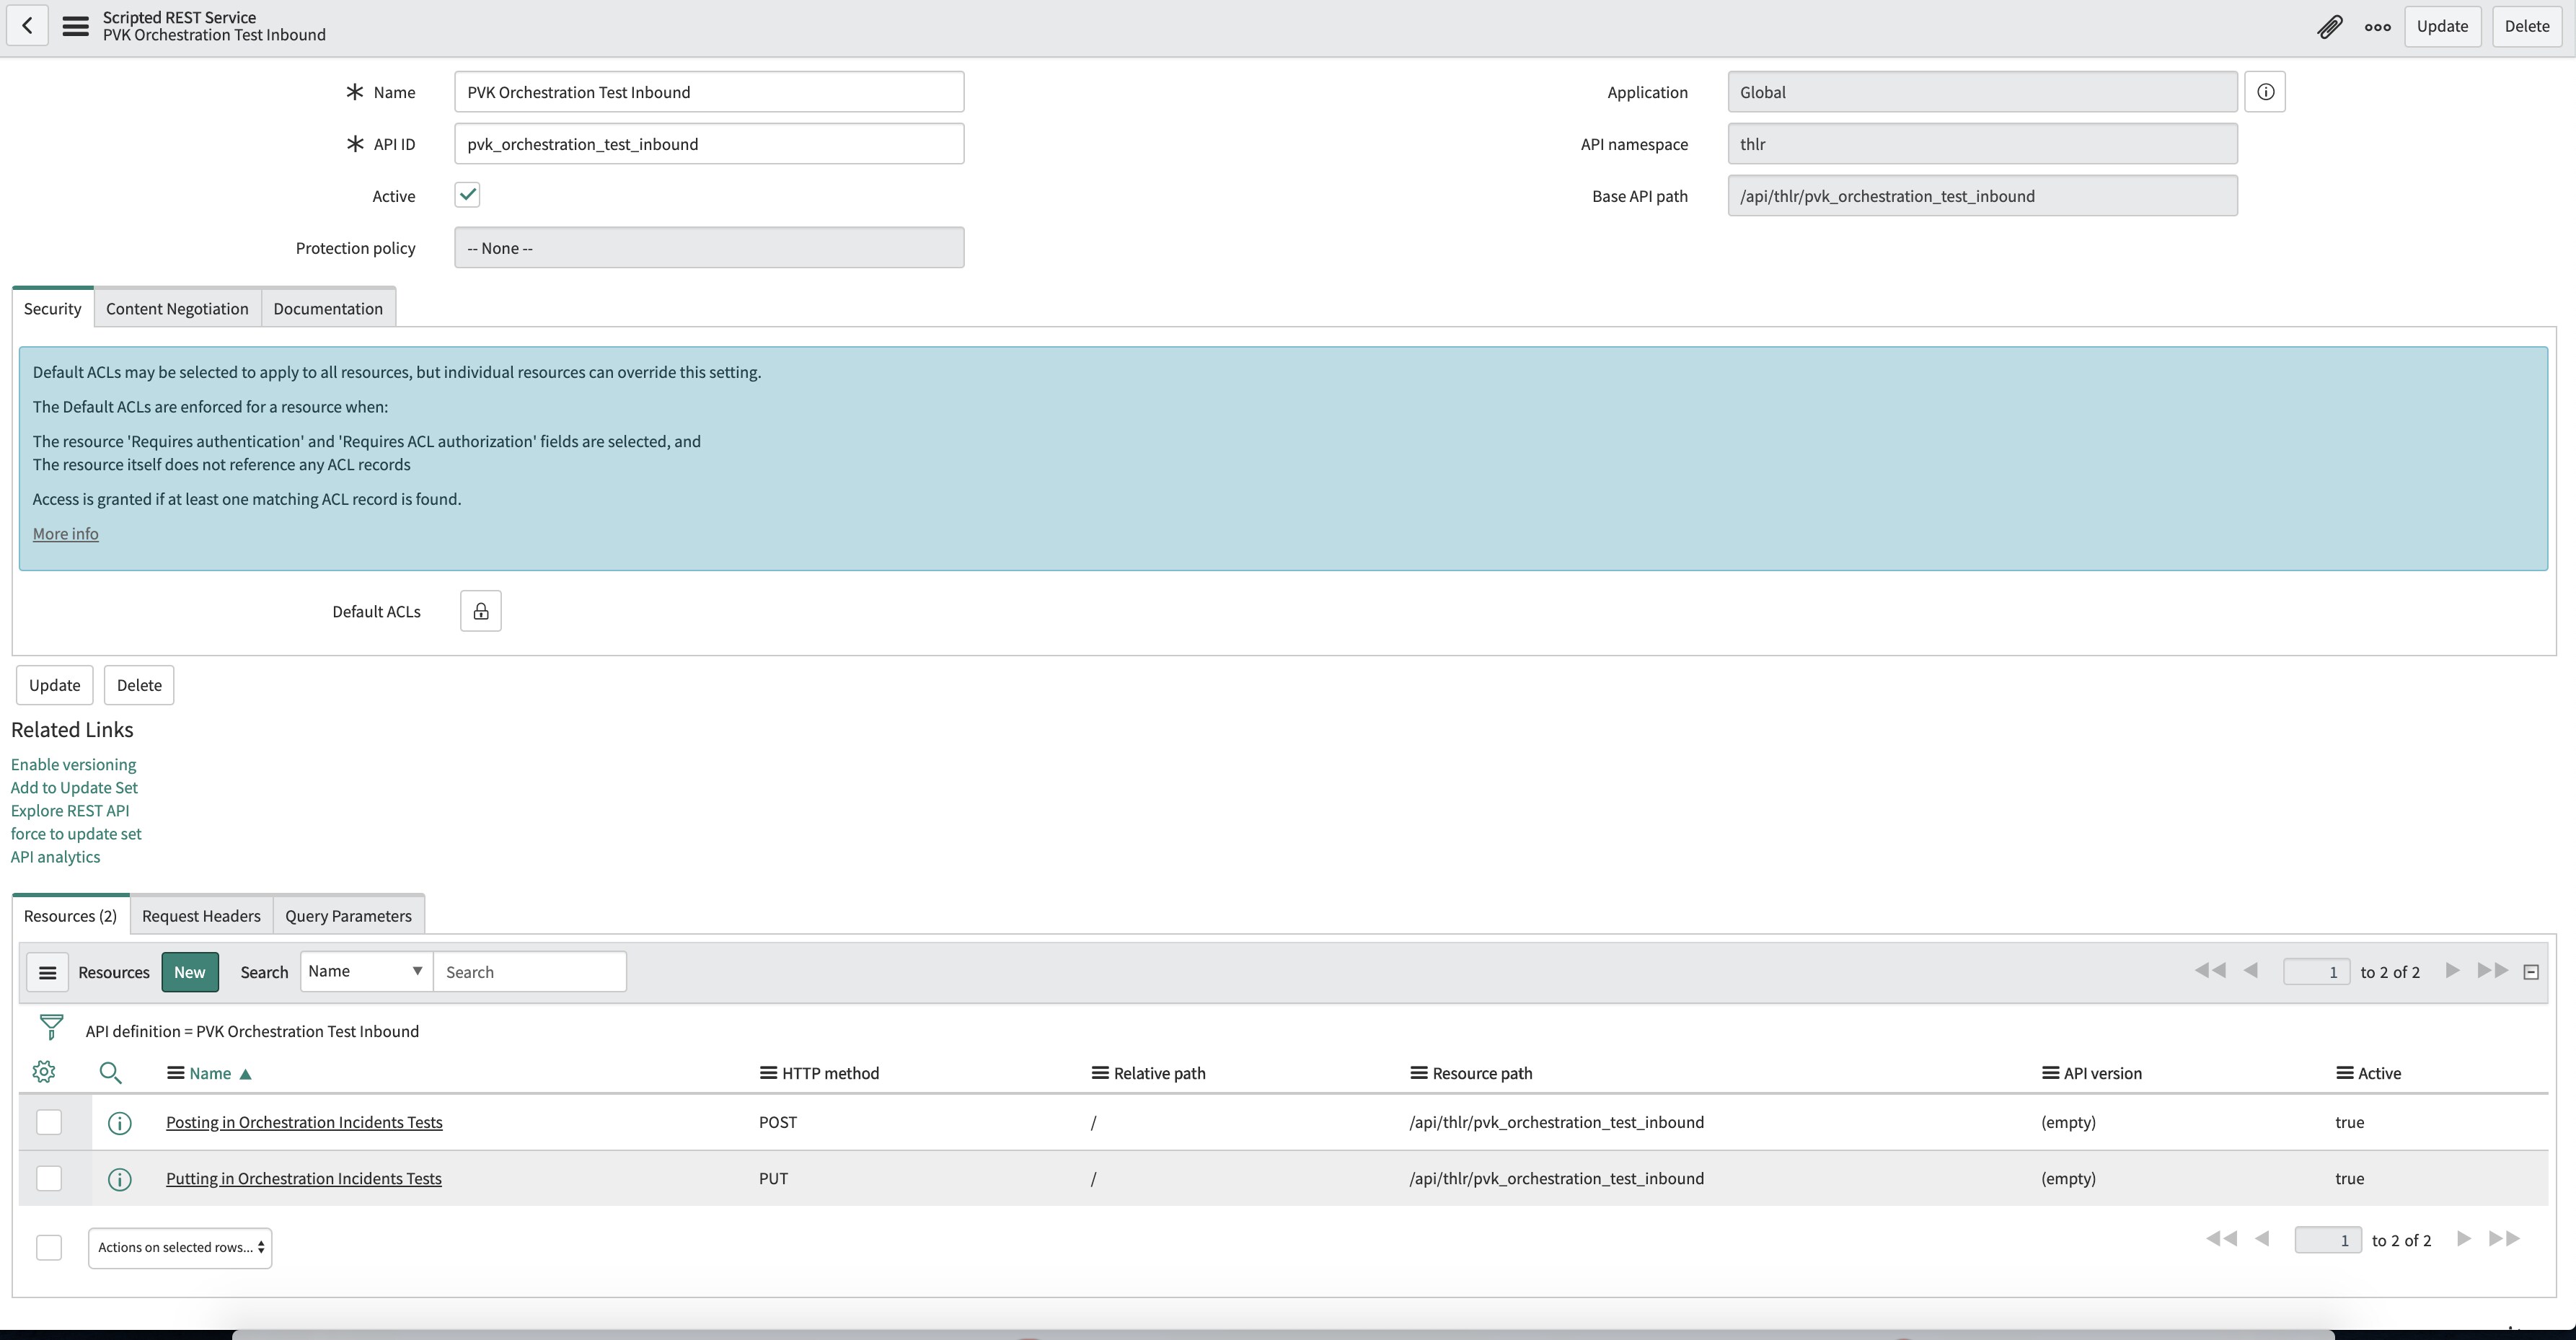Select the Putting in Orchestration row checkbox

click(48, 1178)
